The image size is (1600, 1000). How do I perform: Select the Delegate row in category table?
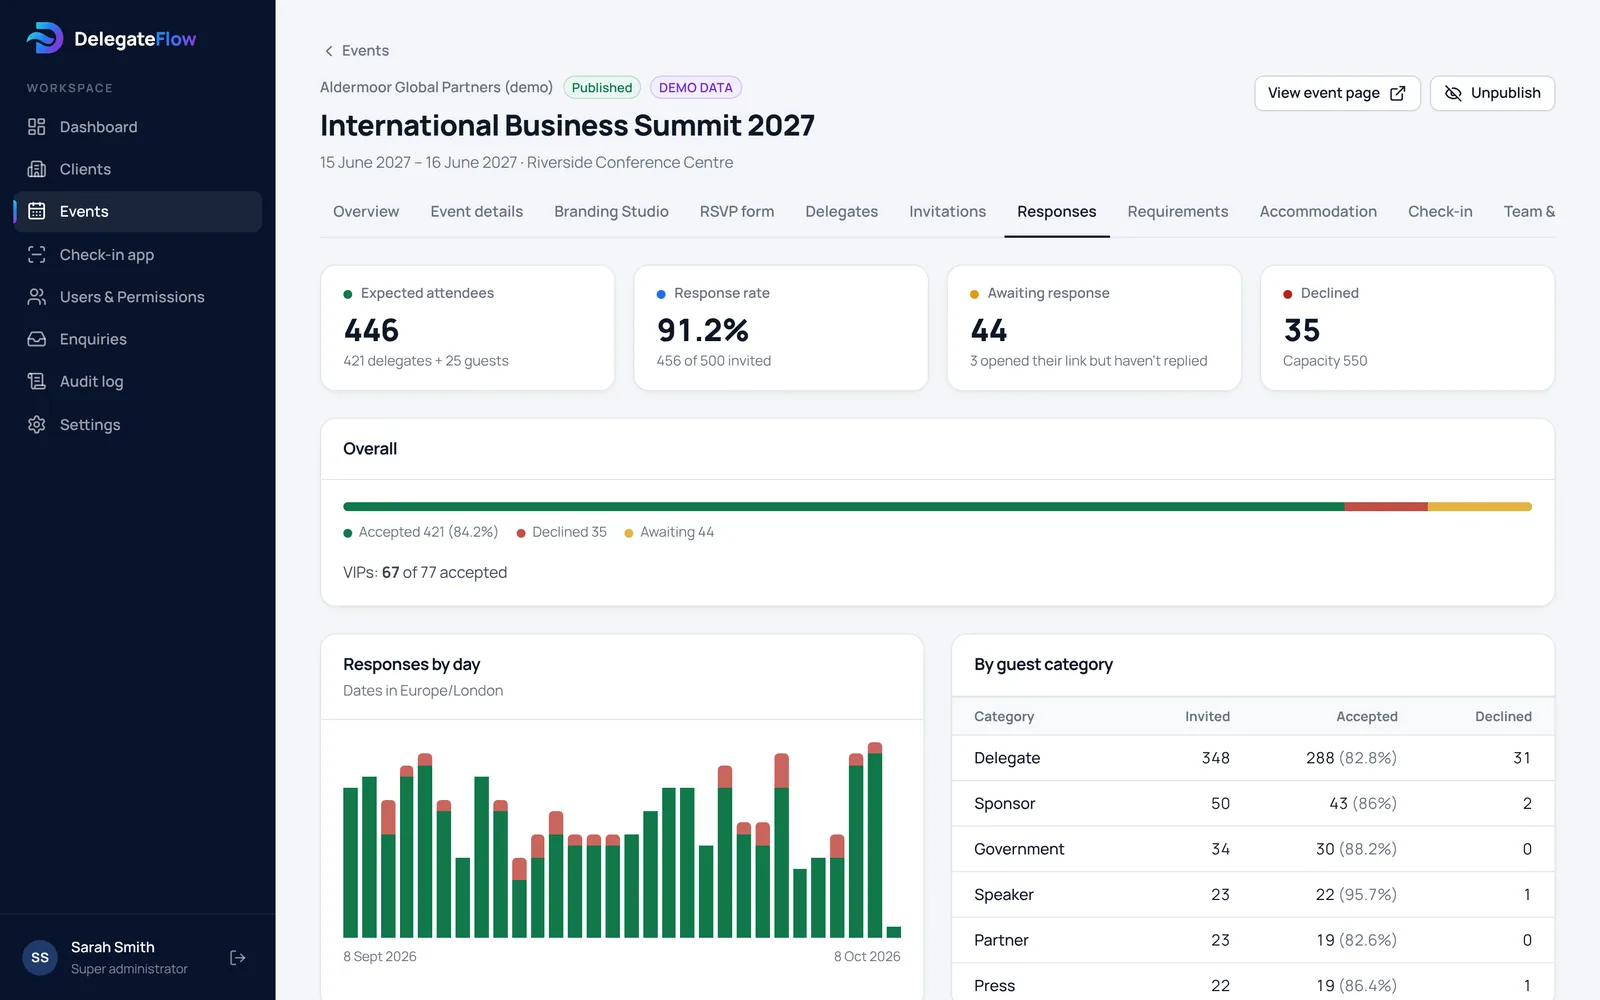click(x=1253, y=758)
